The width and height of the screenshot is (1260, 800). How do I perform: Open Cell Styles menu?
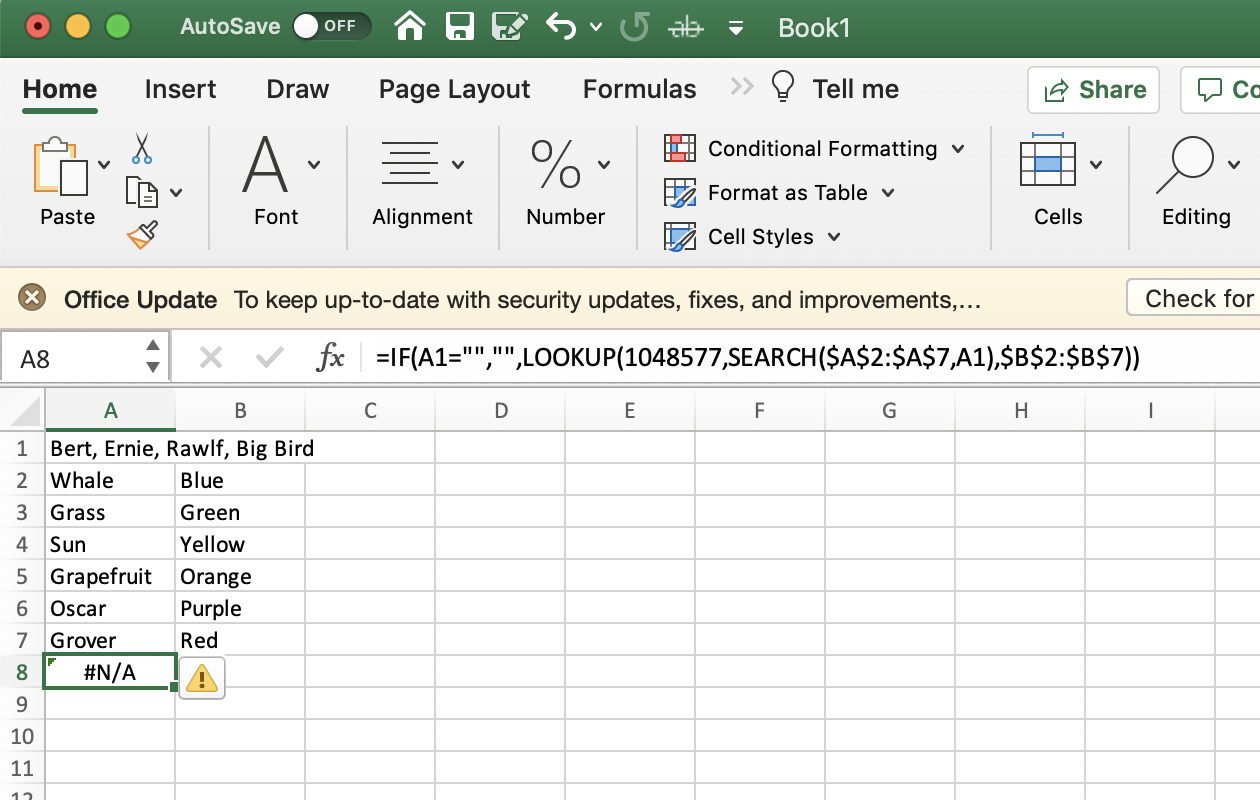point(753,237)
